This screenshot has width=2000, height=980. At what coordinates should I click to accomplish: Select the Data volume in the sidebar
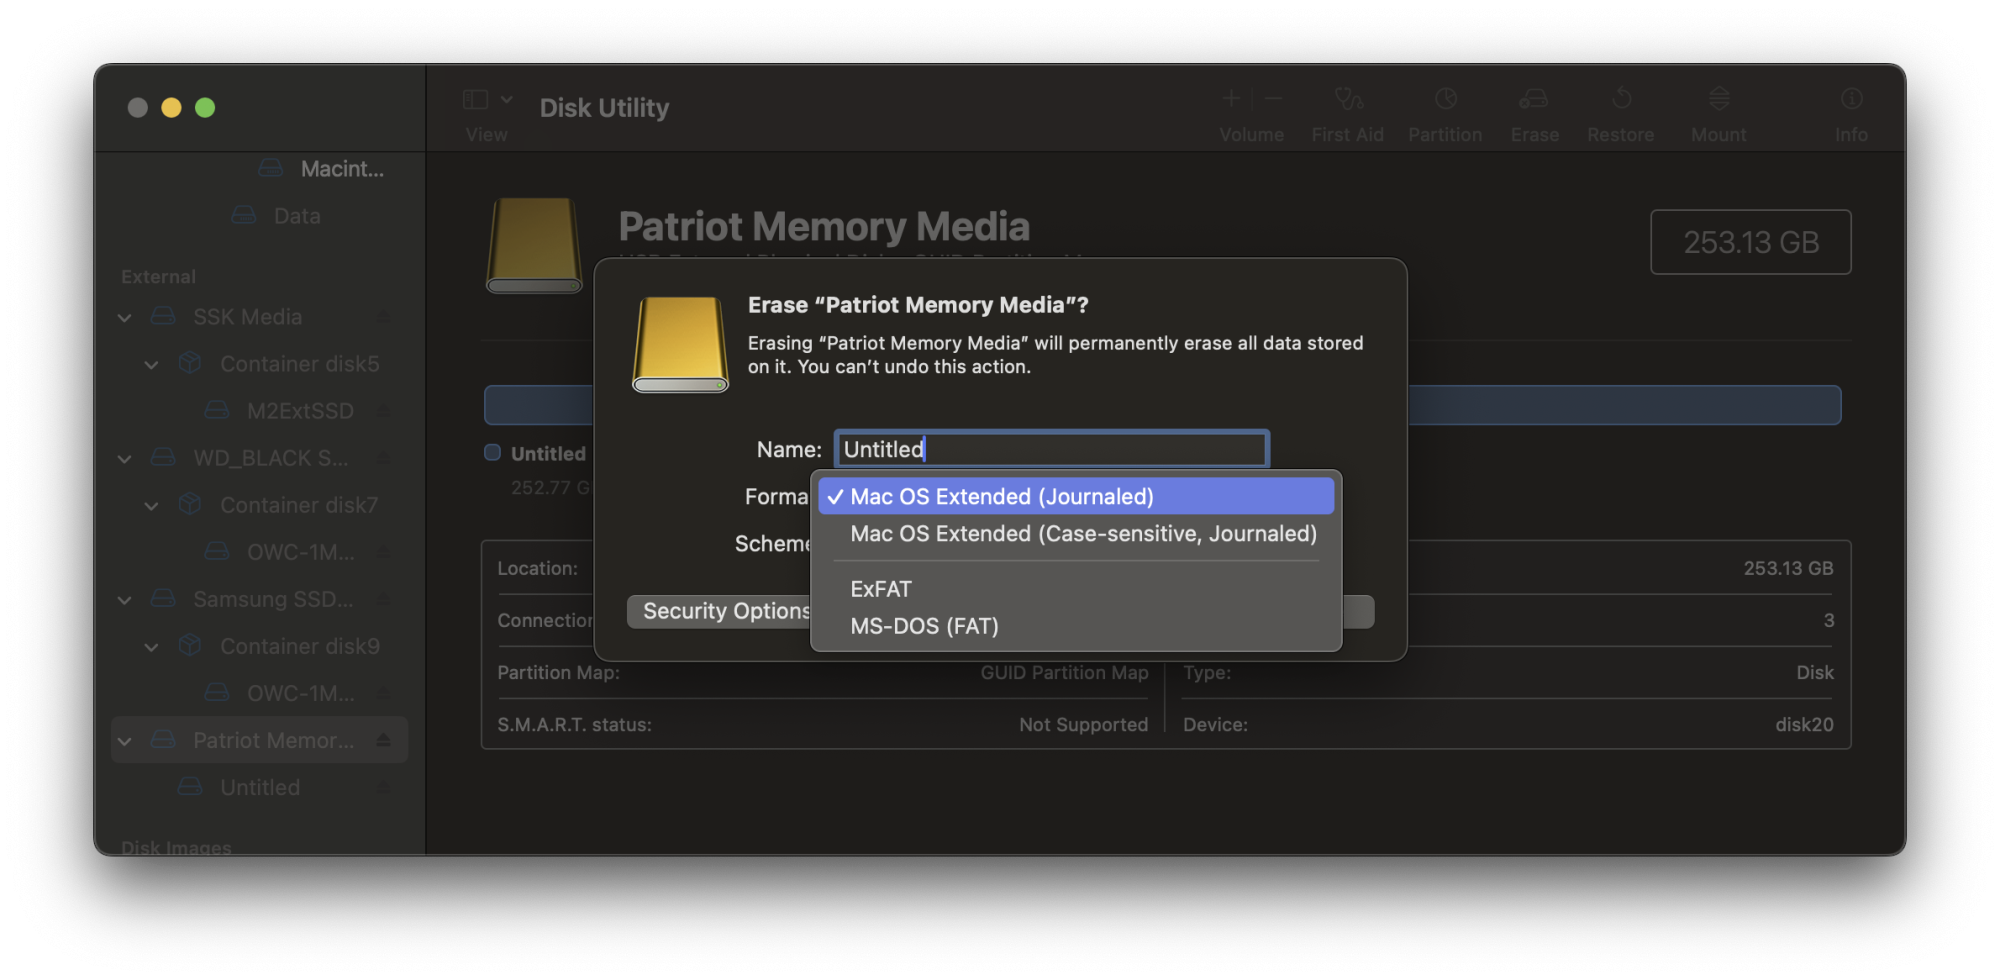(x=297, y=216)
